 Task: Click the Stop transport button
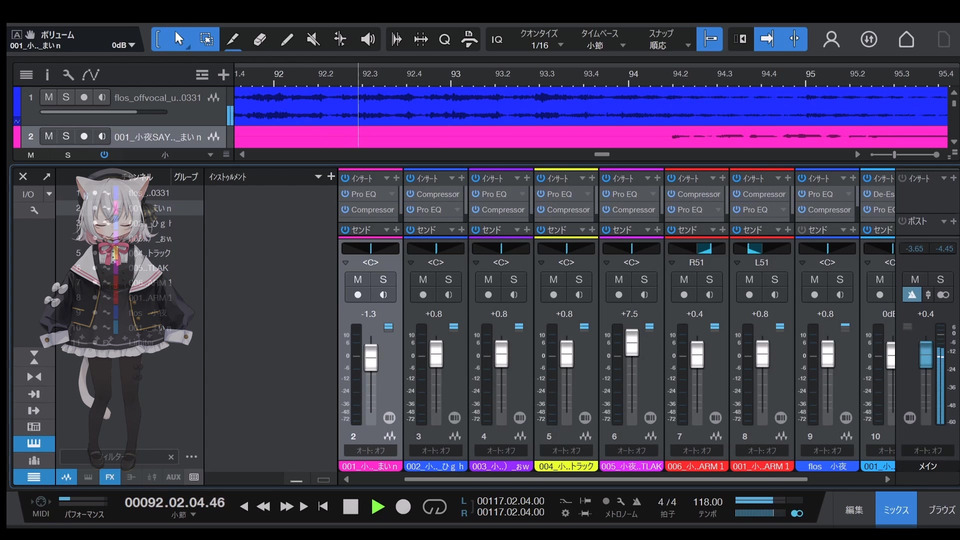pyautogui.click(x=350, y=506)
